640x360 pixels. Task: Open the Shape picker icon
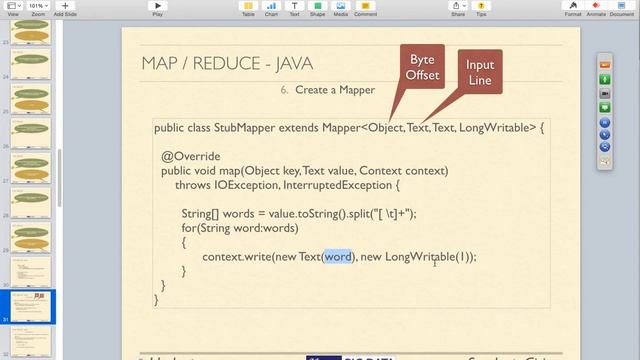click(318, 6)
